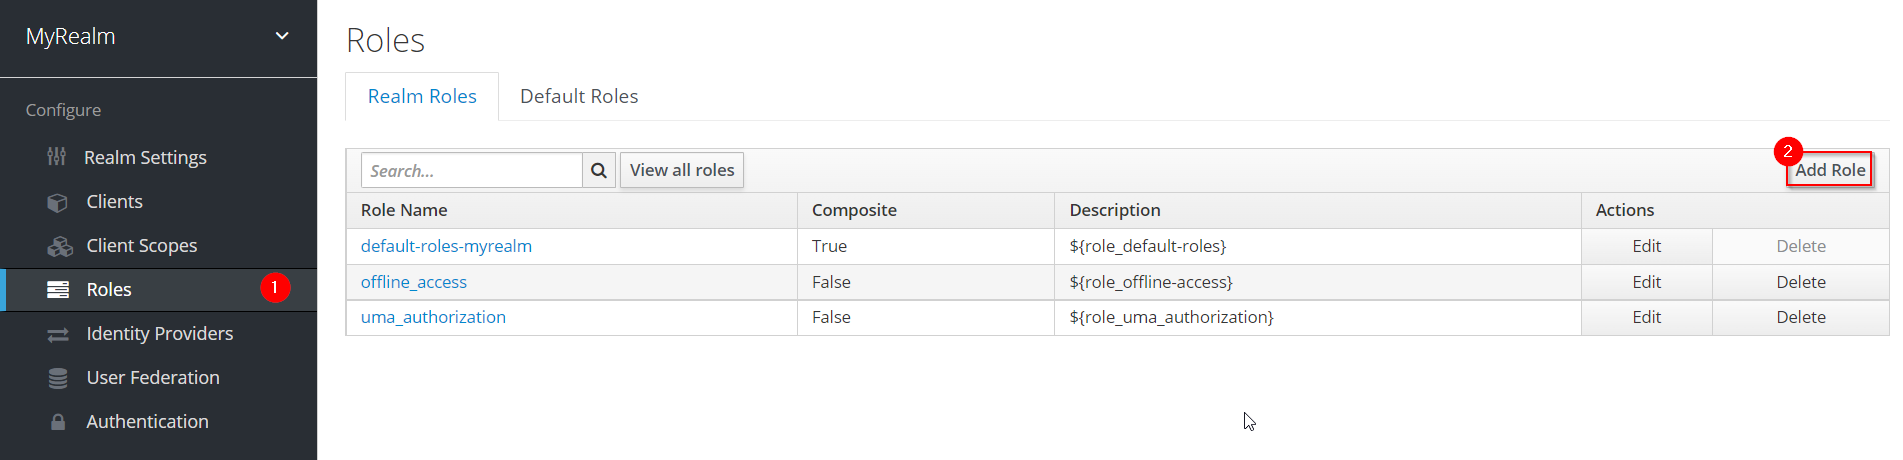Image resolution: width=1903 pixels, height=460 pixels.
Task: Click the Identity Providers arrows icon
Action: point(58,334)
